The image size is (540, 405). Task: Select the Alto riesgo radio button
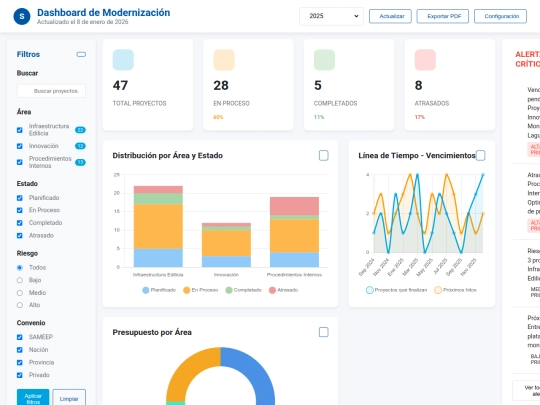click(x=20, y=305)
